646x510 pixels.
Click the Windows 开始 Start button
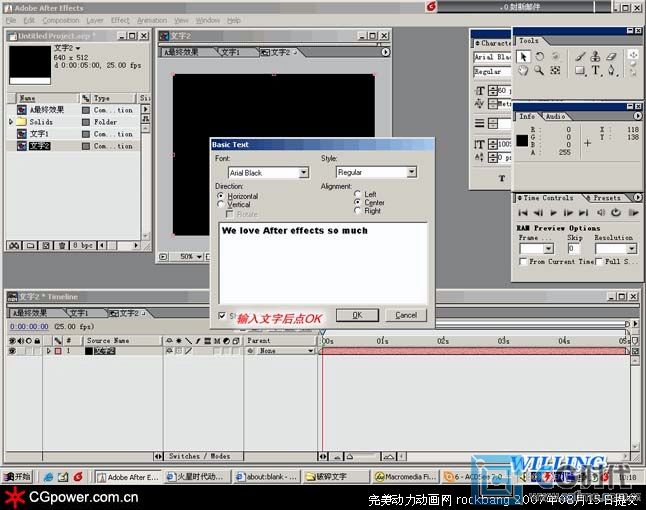click(17, 477)
